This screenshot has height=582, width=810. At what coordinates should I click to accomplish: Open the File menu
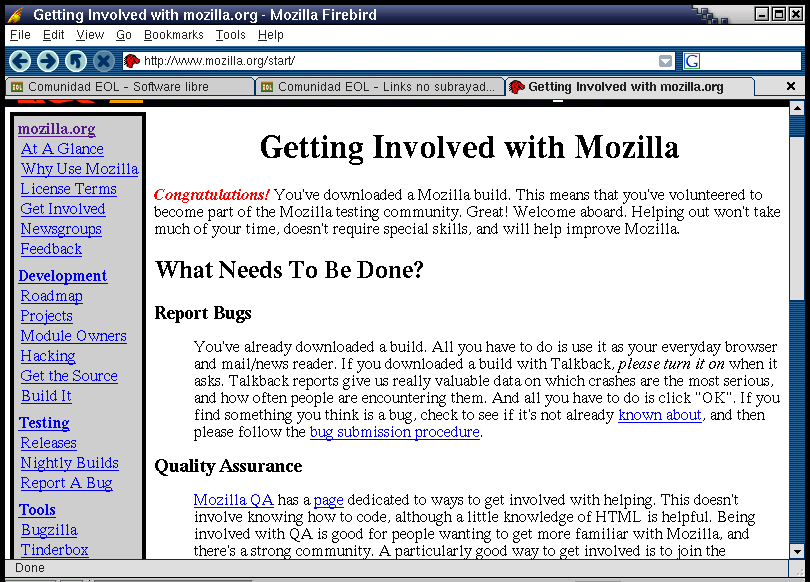pos(20,35)
